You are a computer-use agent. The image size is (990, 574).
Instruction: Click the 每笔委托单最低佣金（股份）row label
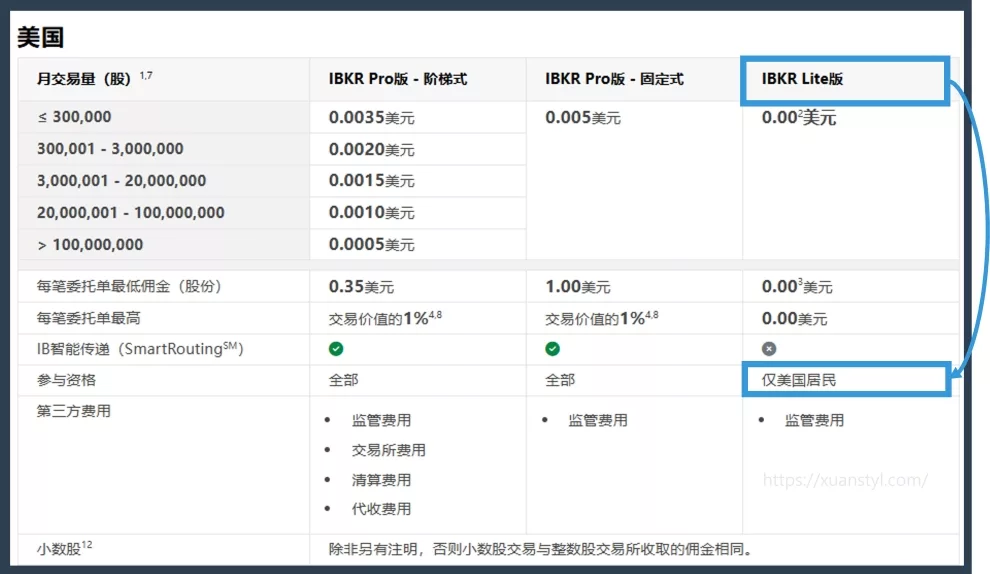coord(129,286)
